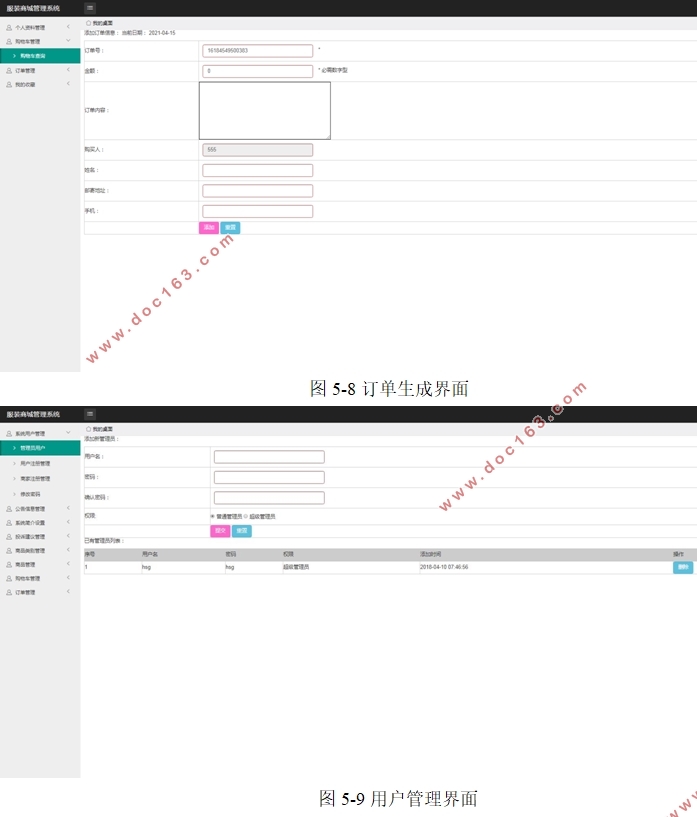Click the pink 提交 button in admin form
The width and height of the screenshot is (697, 817).
[220, 531]
